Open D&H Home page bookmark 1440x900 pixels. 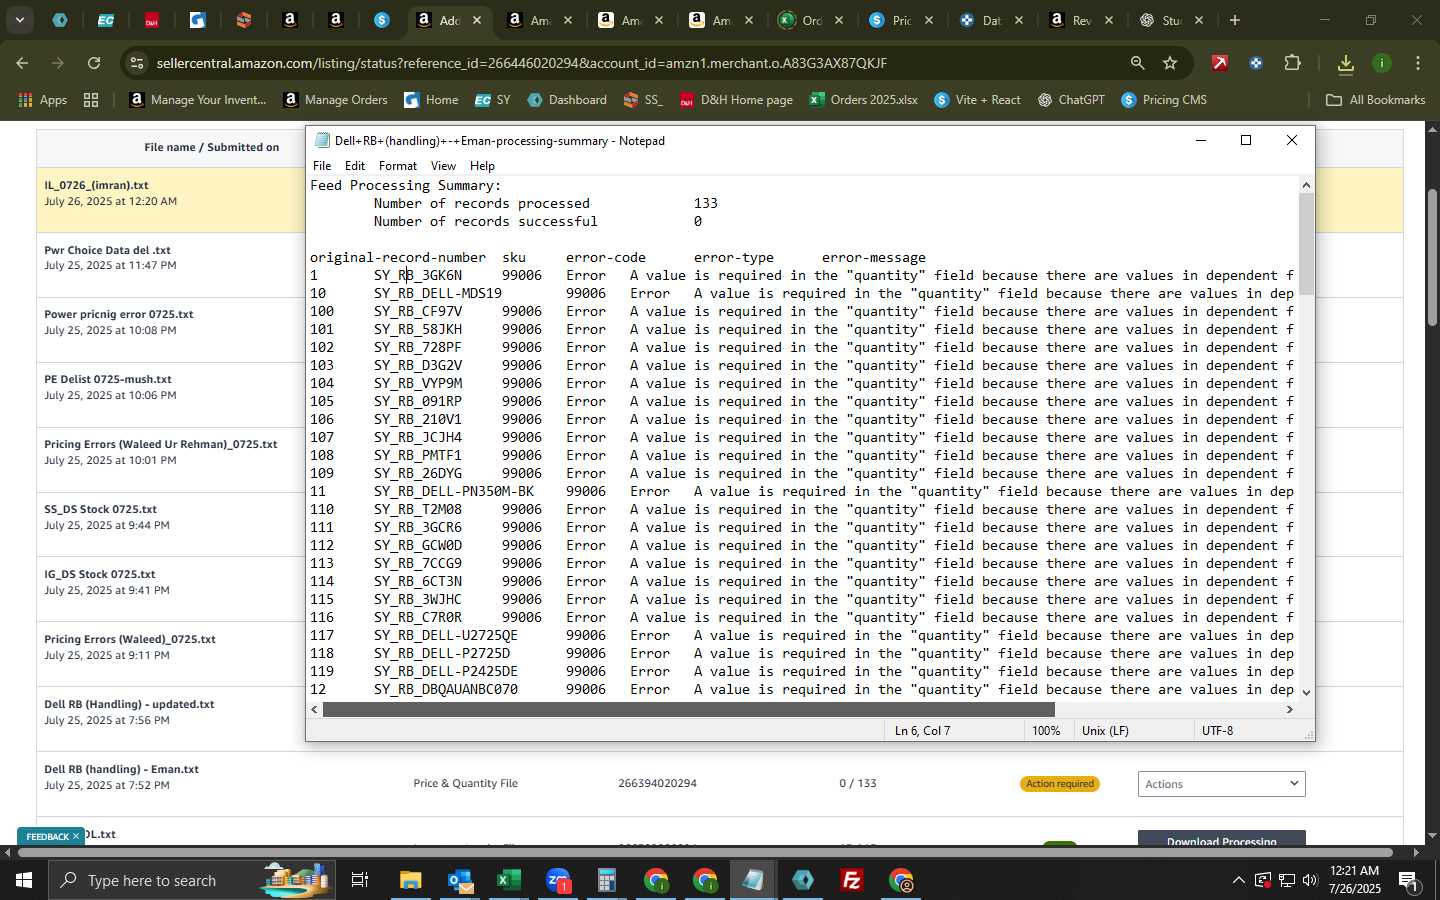click(x=736, y=100)
